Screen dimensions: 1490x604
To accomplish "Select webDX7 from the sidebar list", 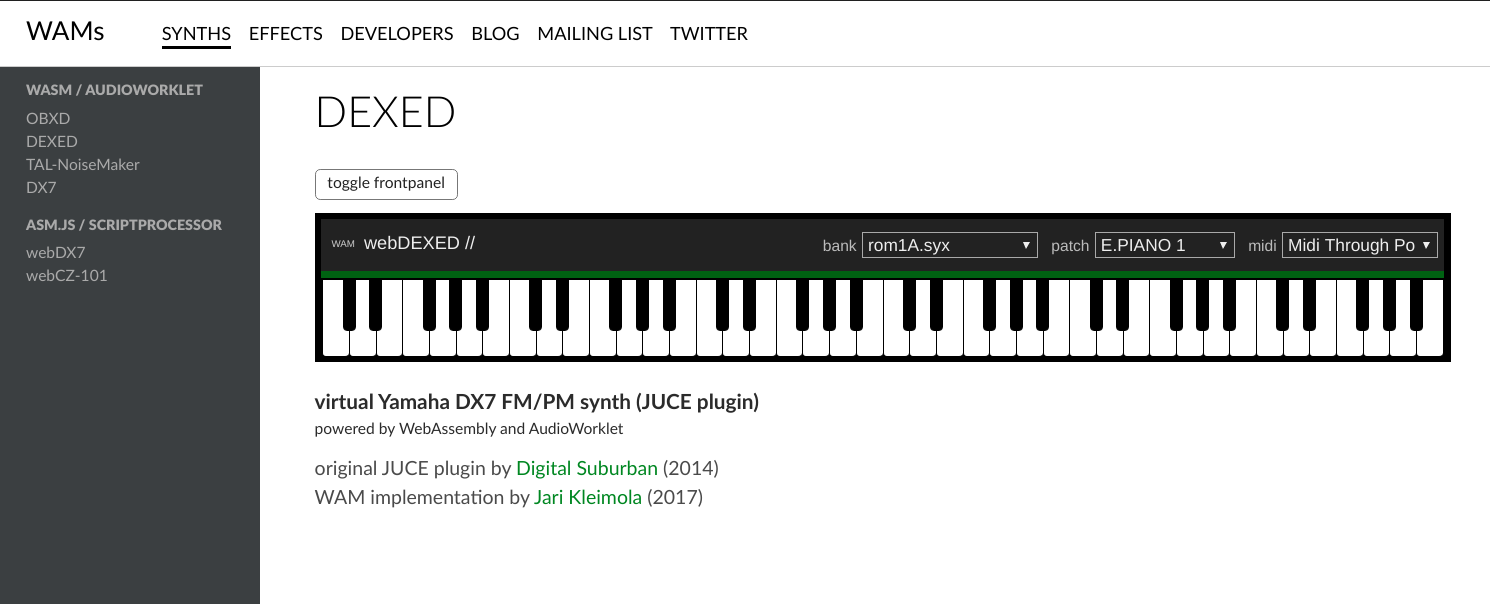I will point(56,253).
